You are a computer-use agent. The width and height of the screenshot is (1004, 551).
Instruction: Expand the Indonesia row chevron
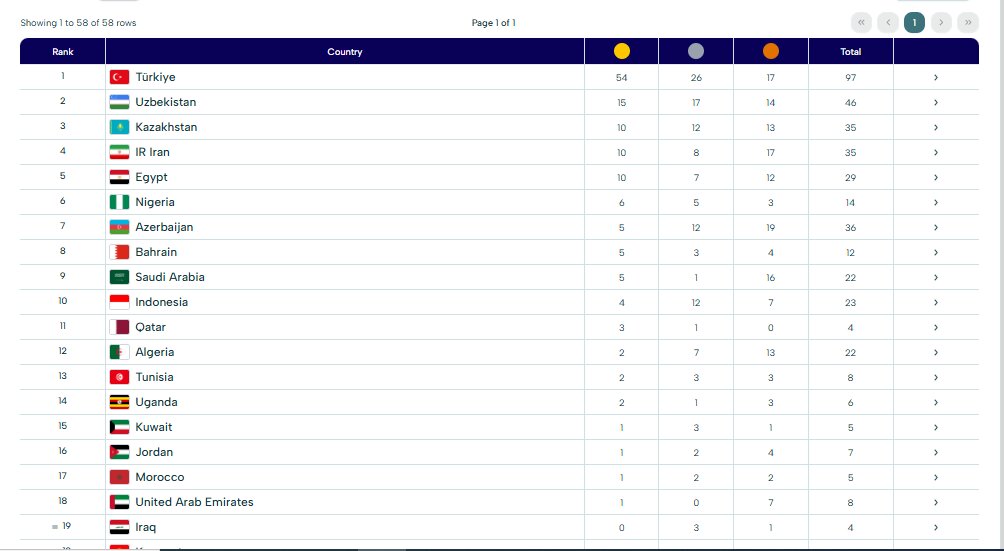coord(935,302)
